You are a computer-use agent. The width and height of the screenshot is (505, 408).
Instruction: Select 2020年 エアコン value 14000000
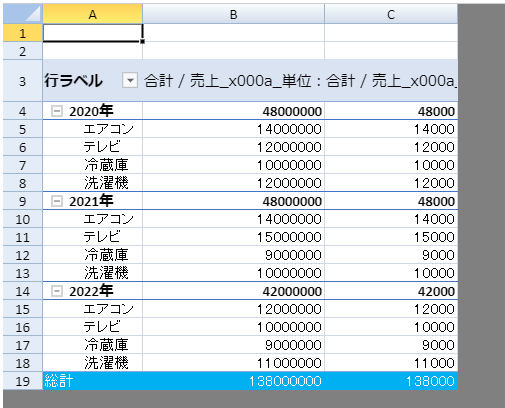point(233,129)
